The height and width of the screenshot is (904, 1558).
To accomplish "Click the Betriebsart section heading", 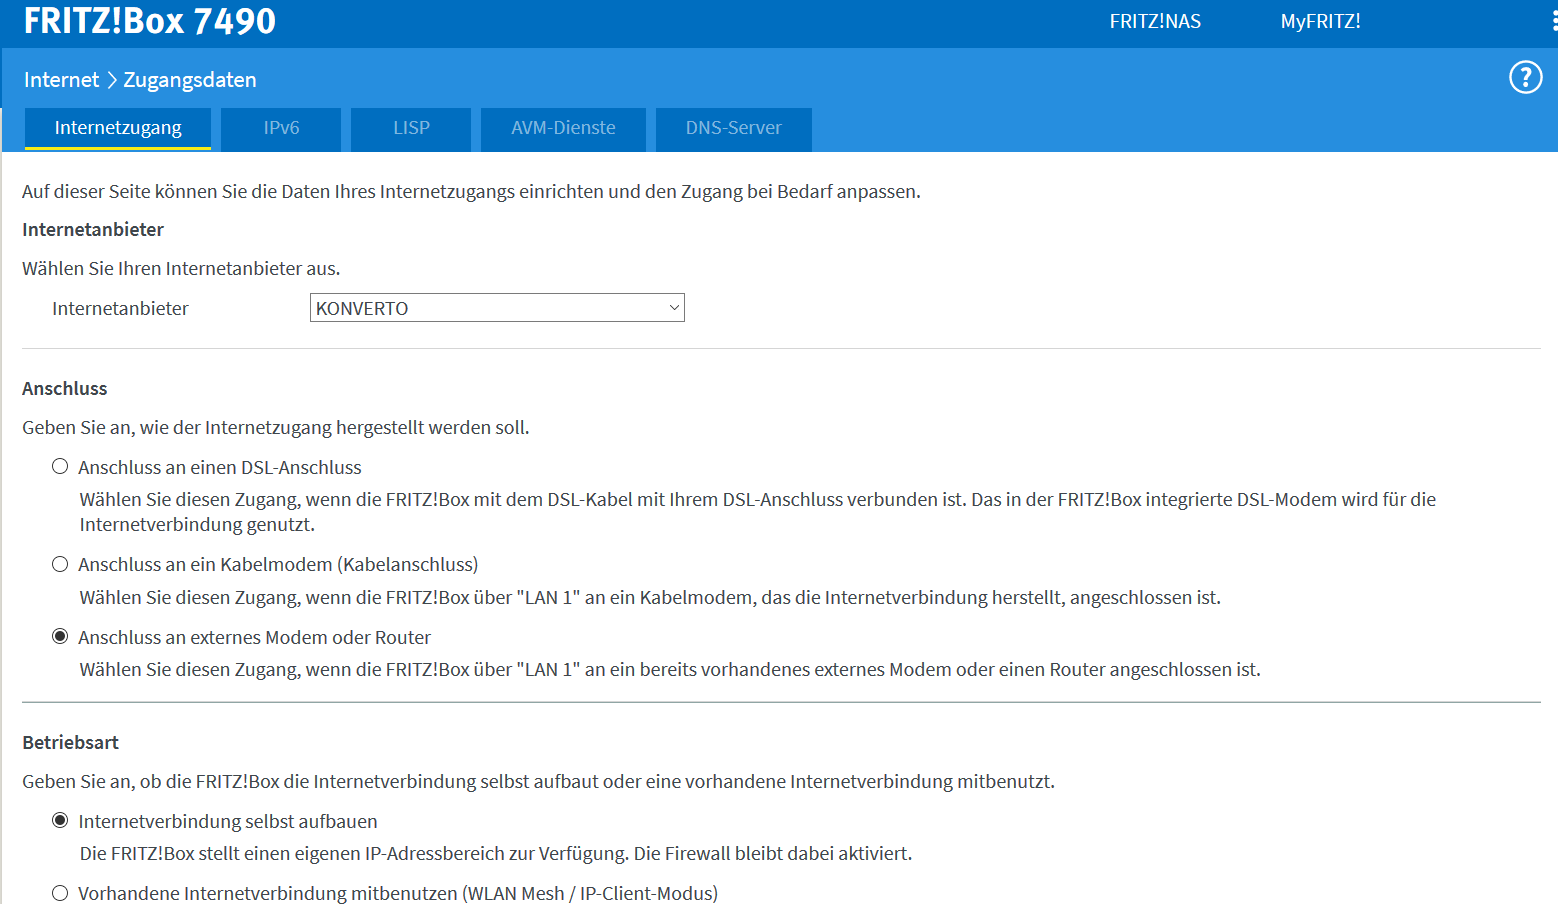I will (x=71, y=743).
